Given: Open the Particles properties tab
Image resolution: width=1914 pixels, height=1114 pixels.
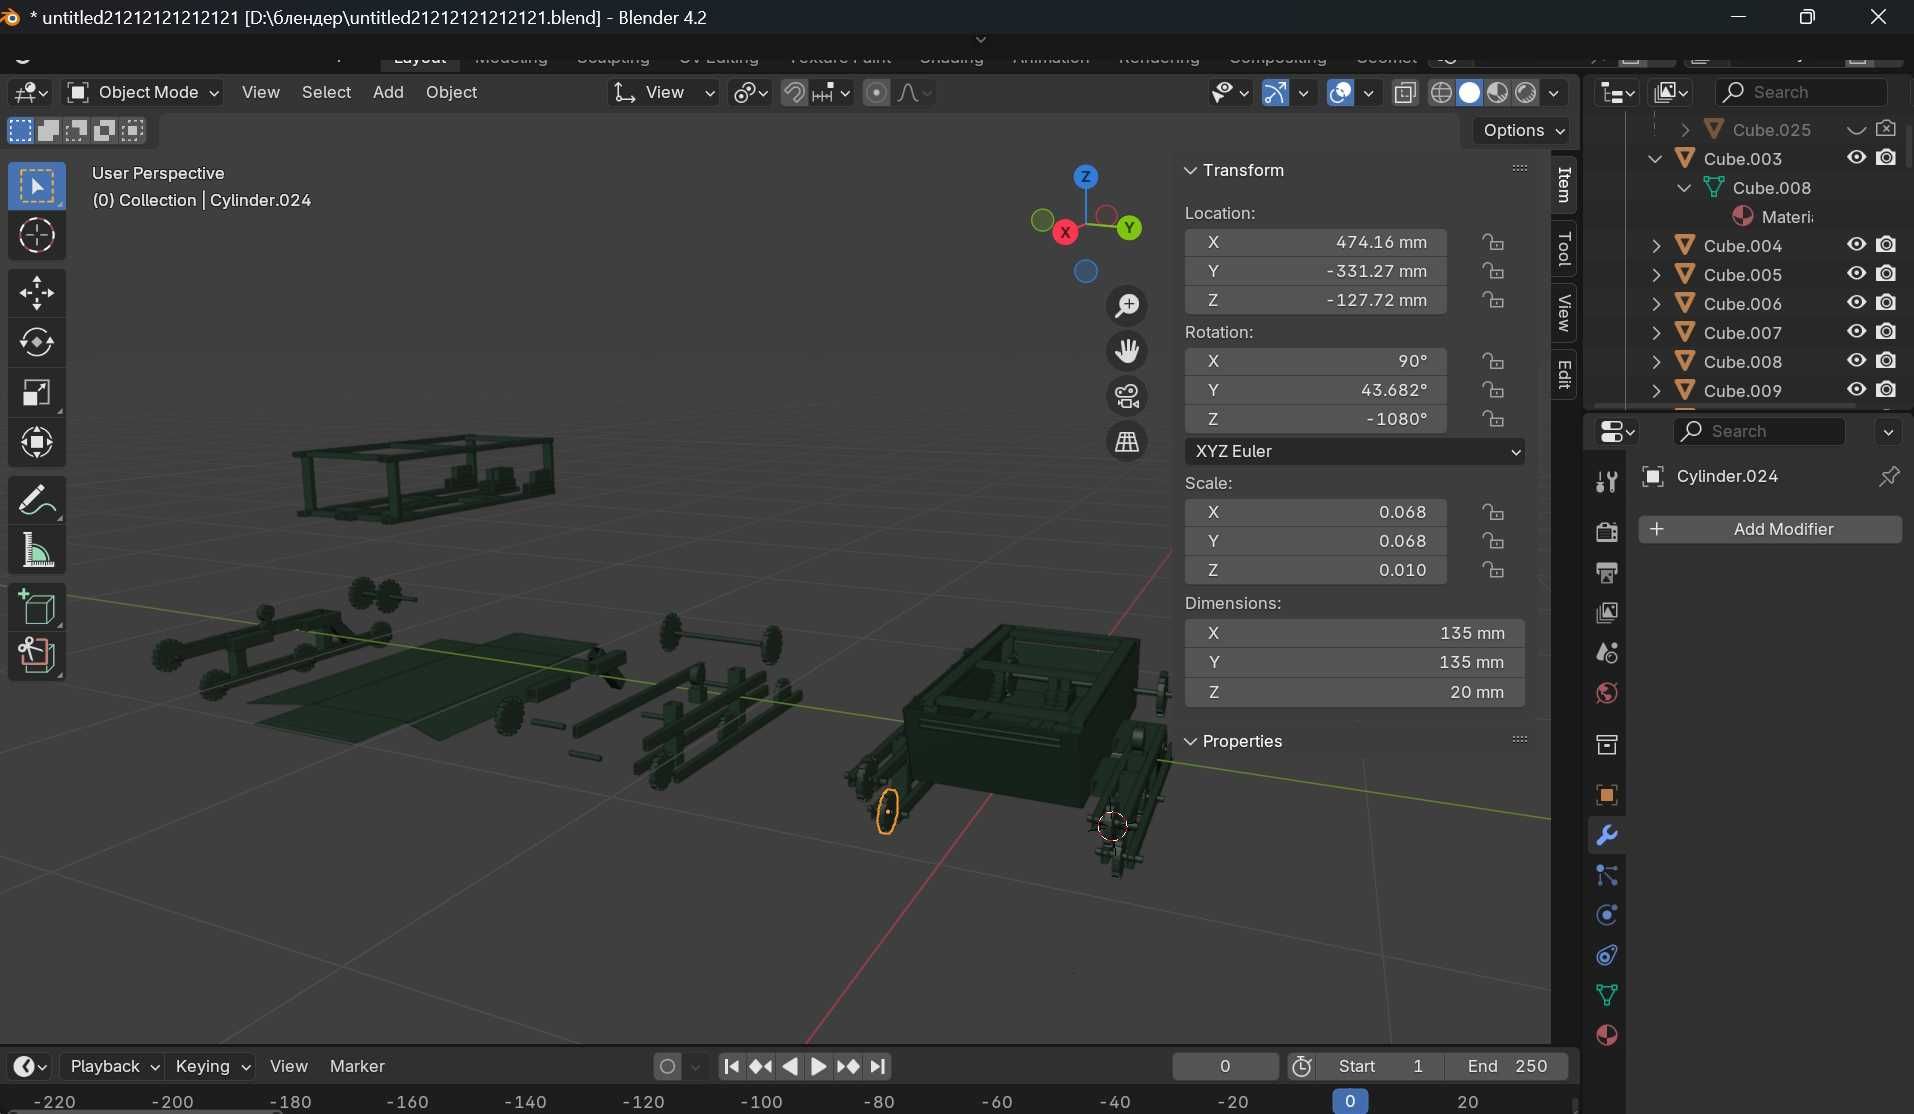Looking at the screenshot, I should (1607, 875).
